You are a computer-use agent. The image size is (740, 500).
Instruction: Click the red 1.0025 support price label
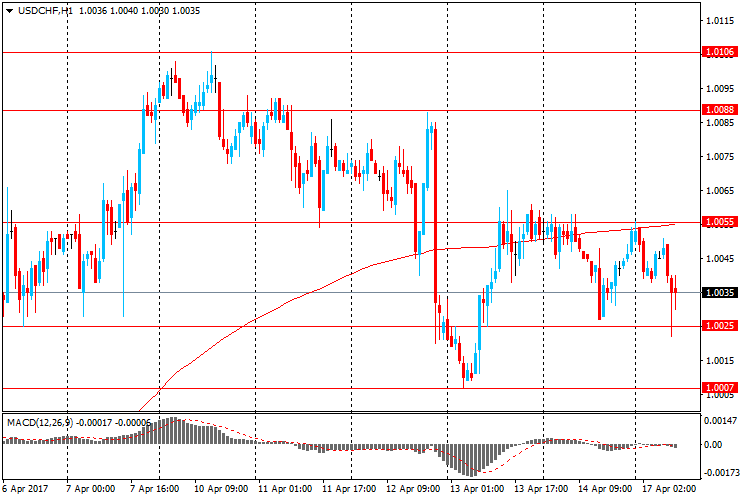[x=720, y=326]
